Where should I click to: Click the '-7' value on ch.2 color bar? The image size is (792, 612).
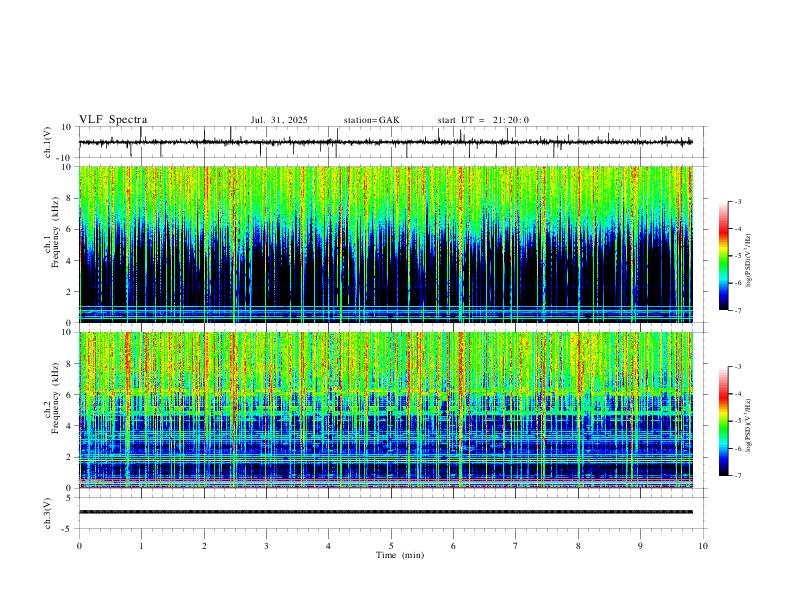coord(738,475)
